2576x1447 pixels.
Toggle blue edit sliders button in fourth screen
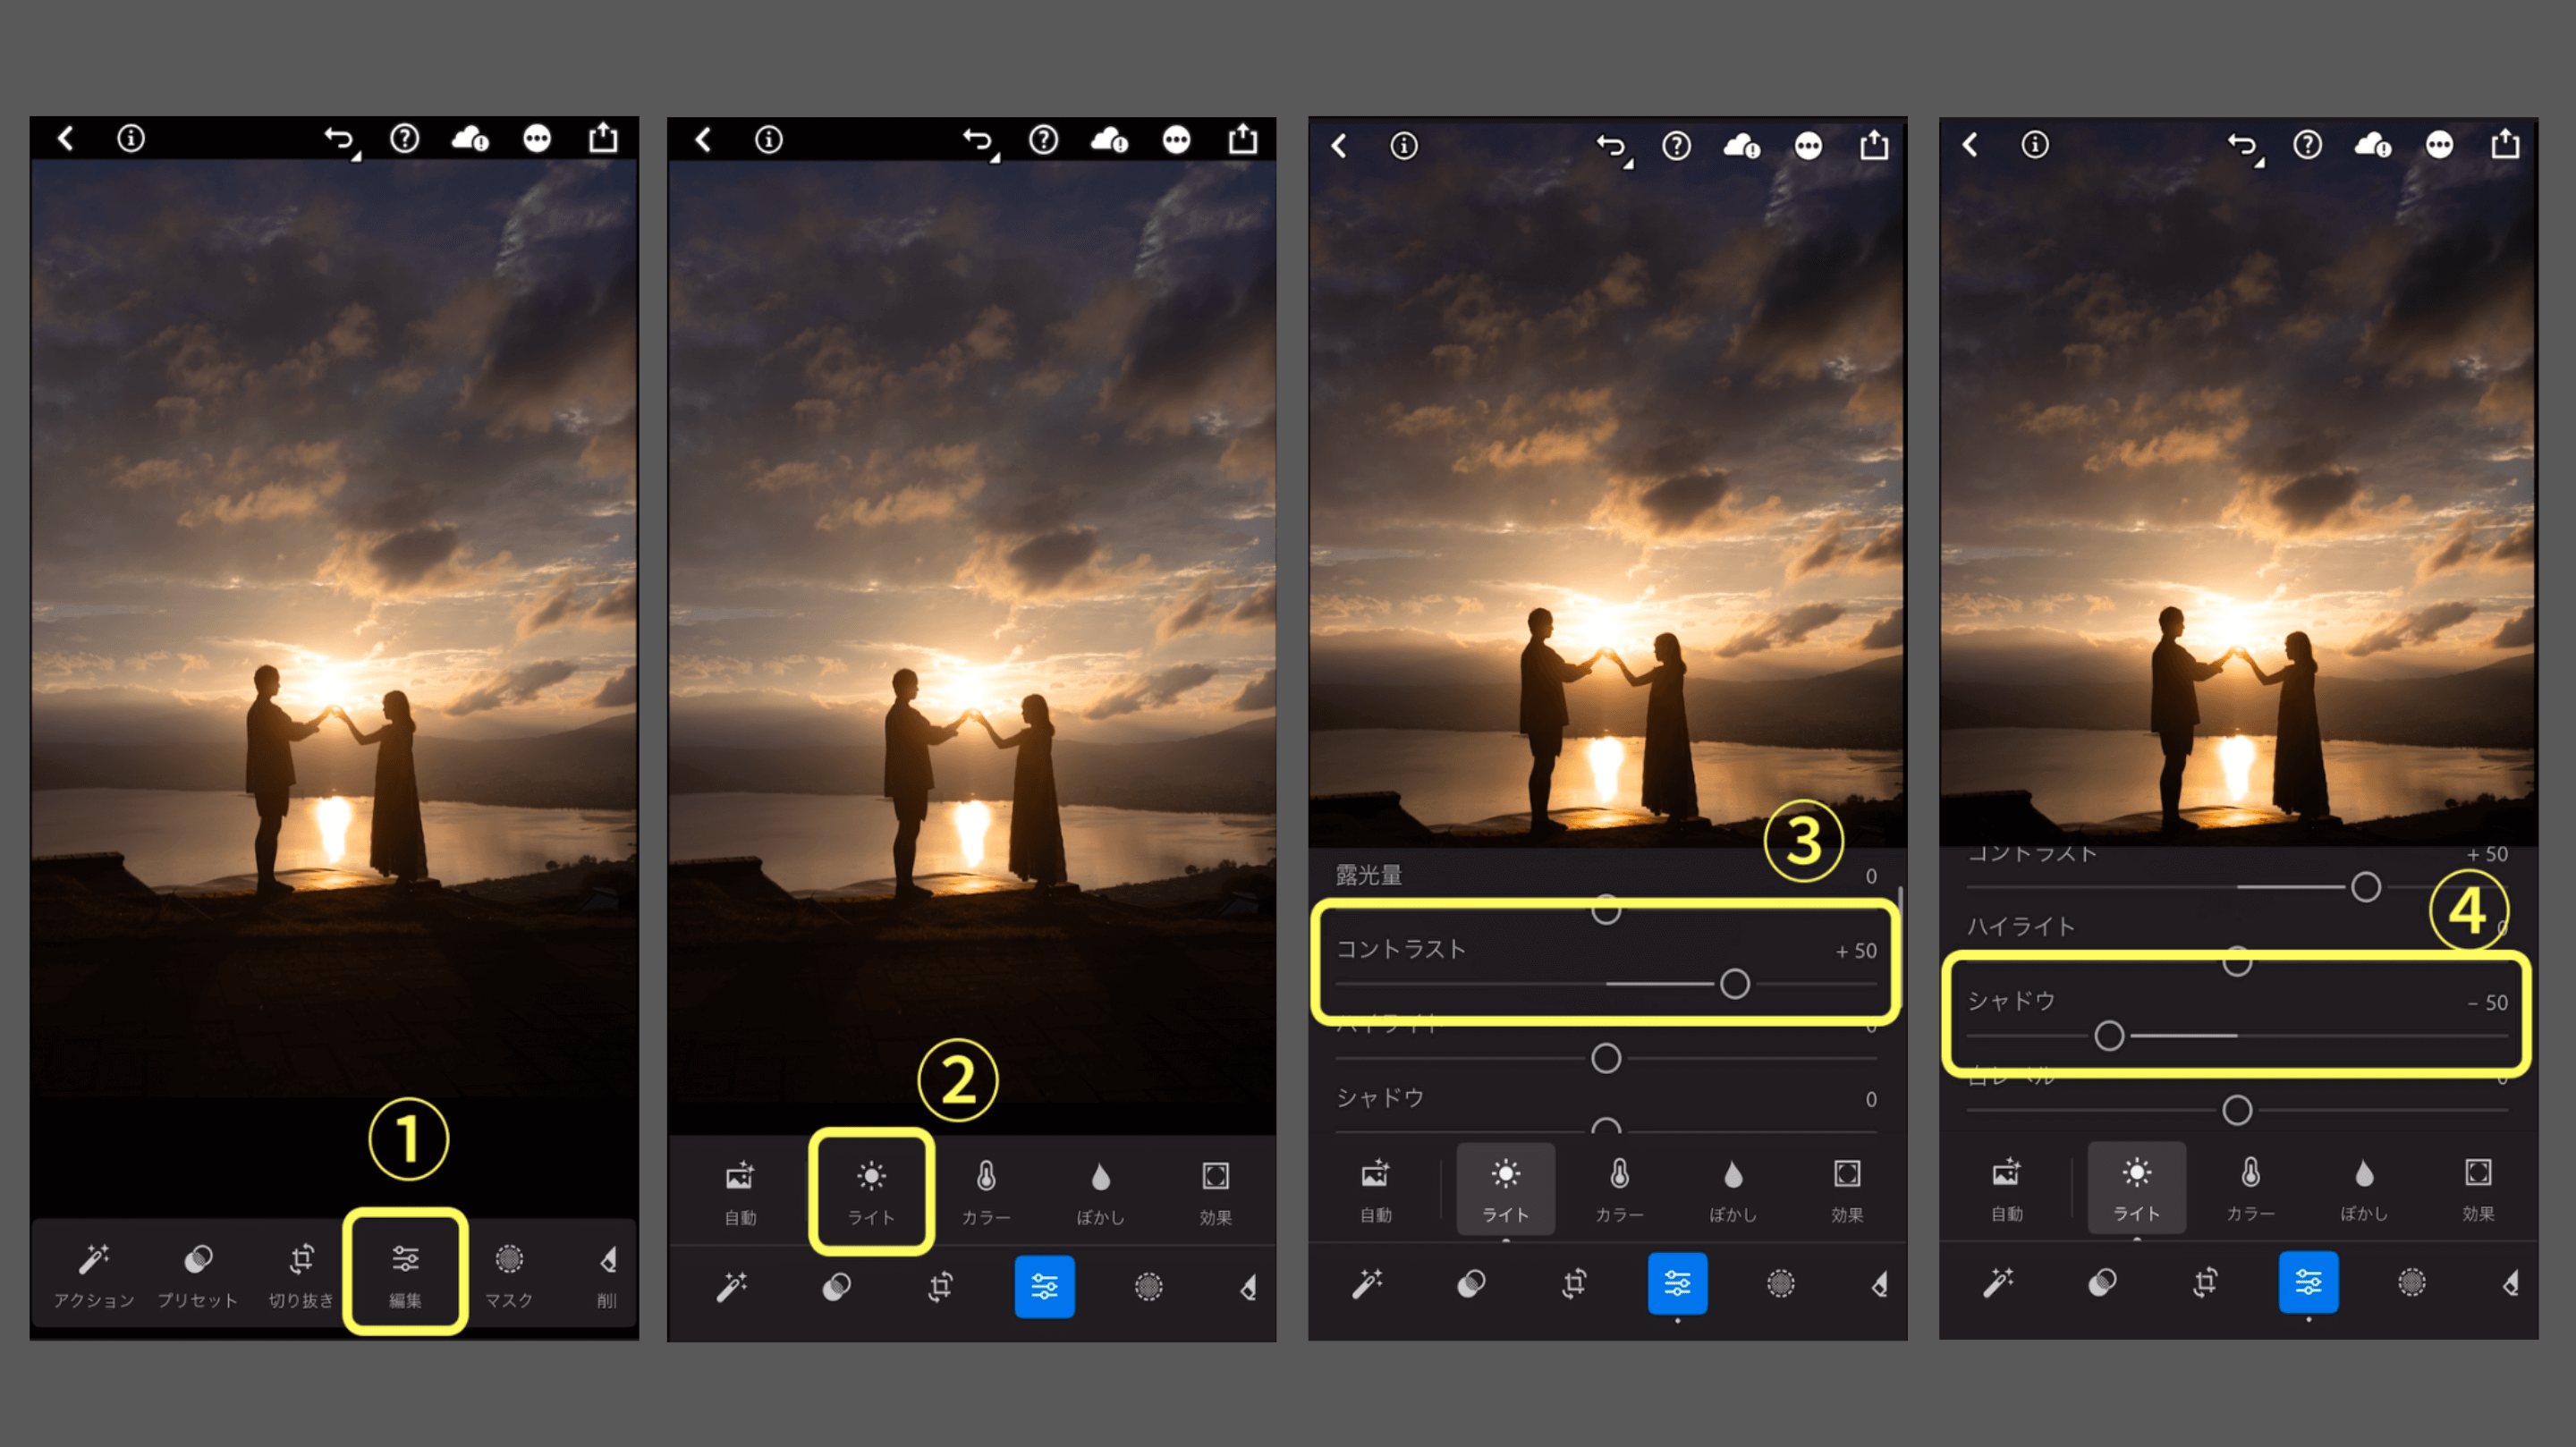point(2308,1282)
